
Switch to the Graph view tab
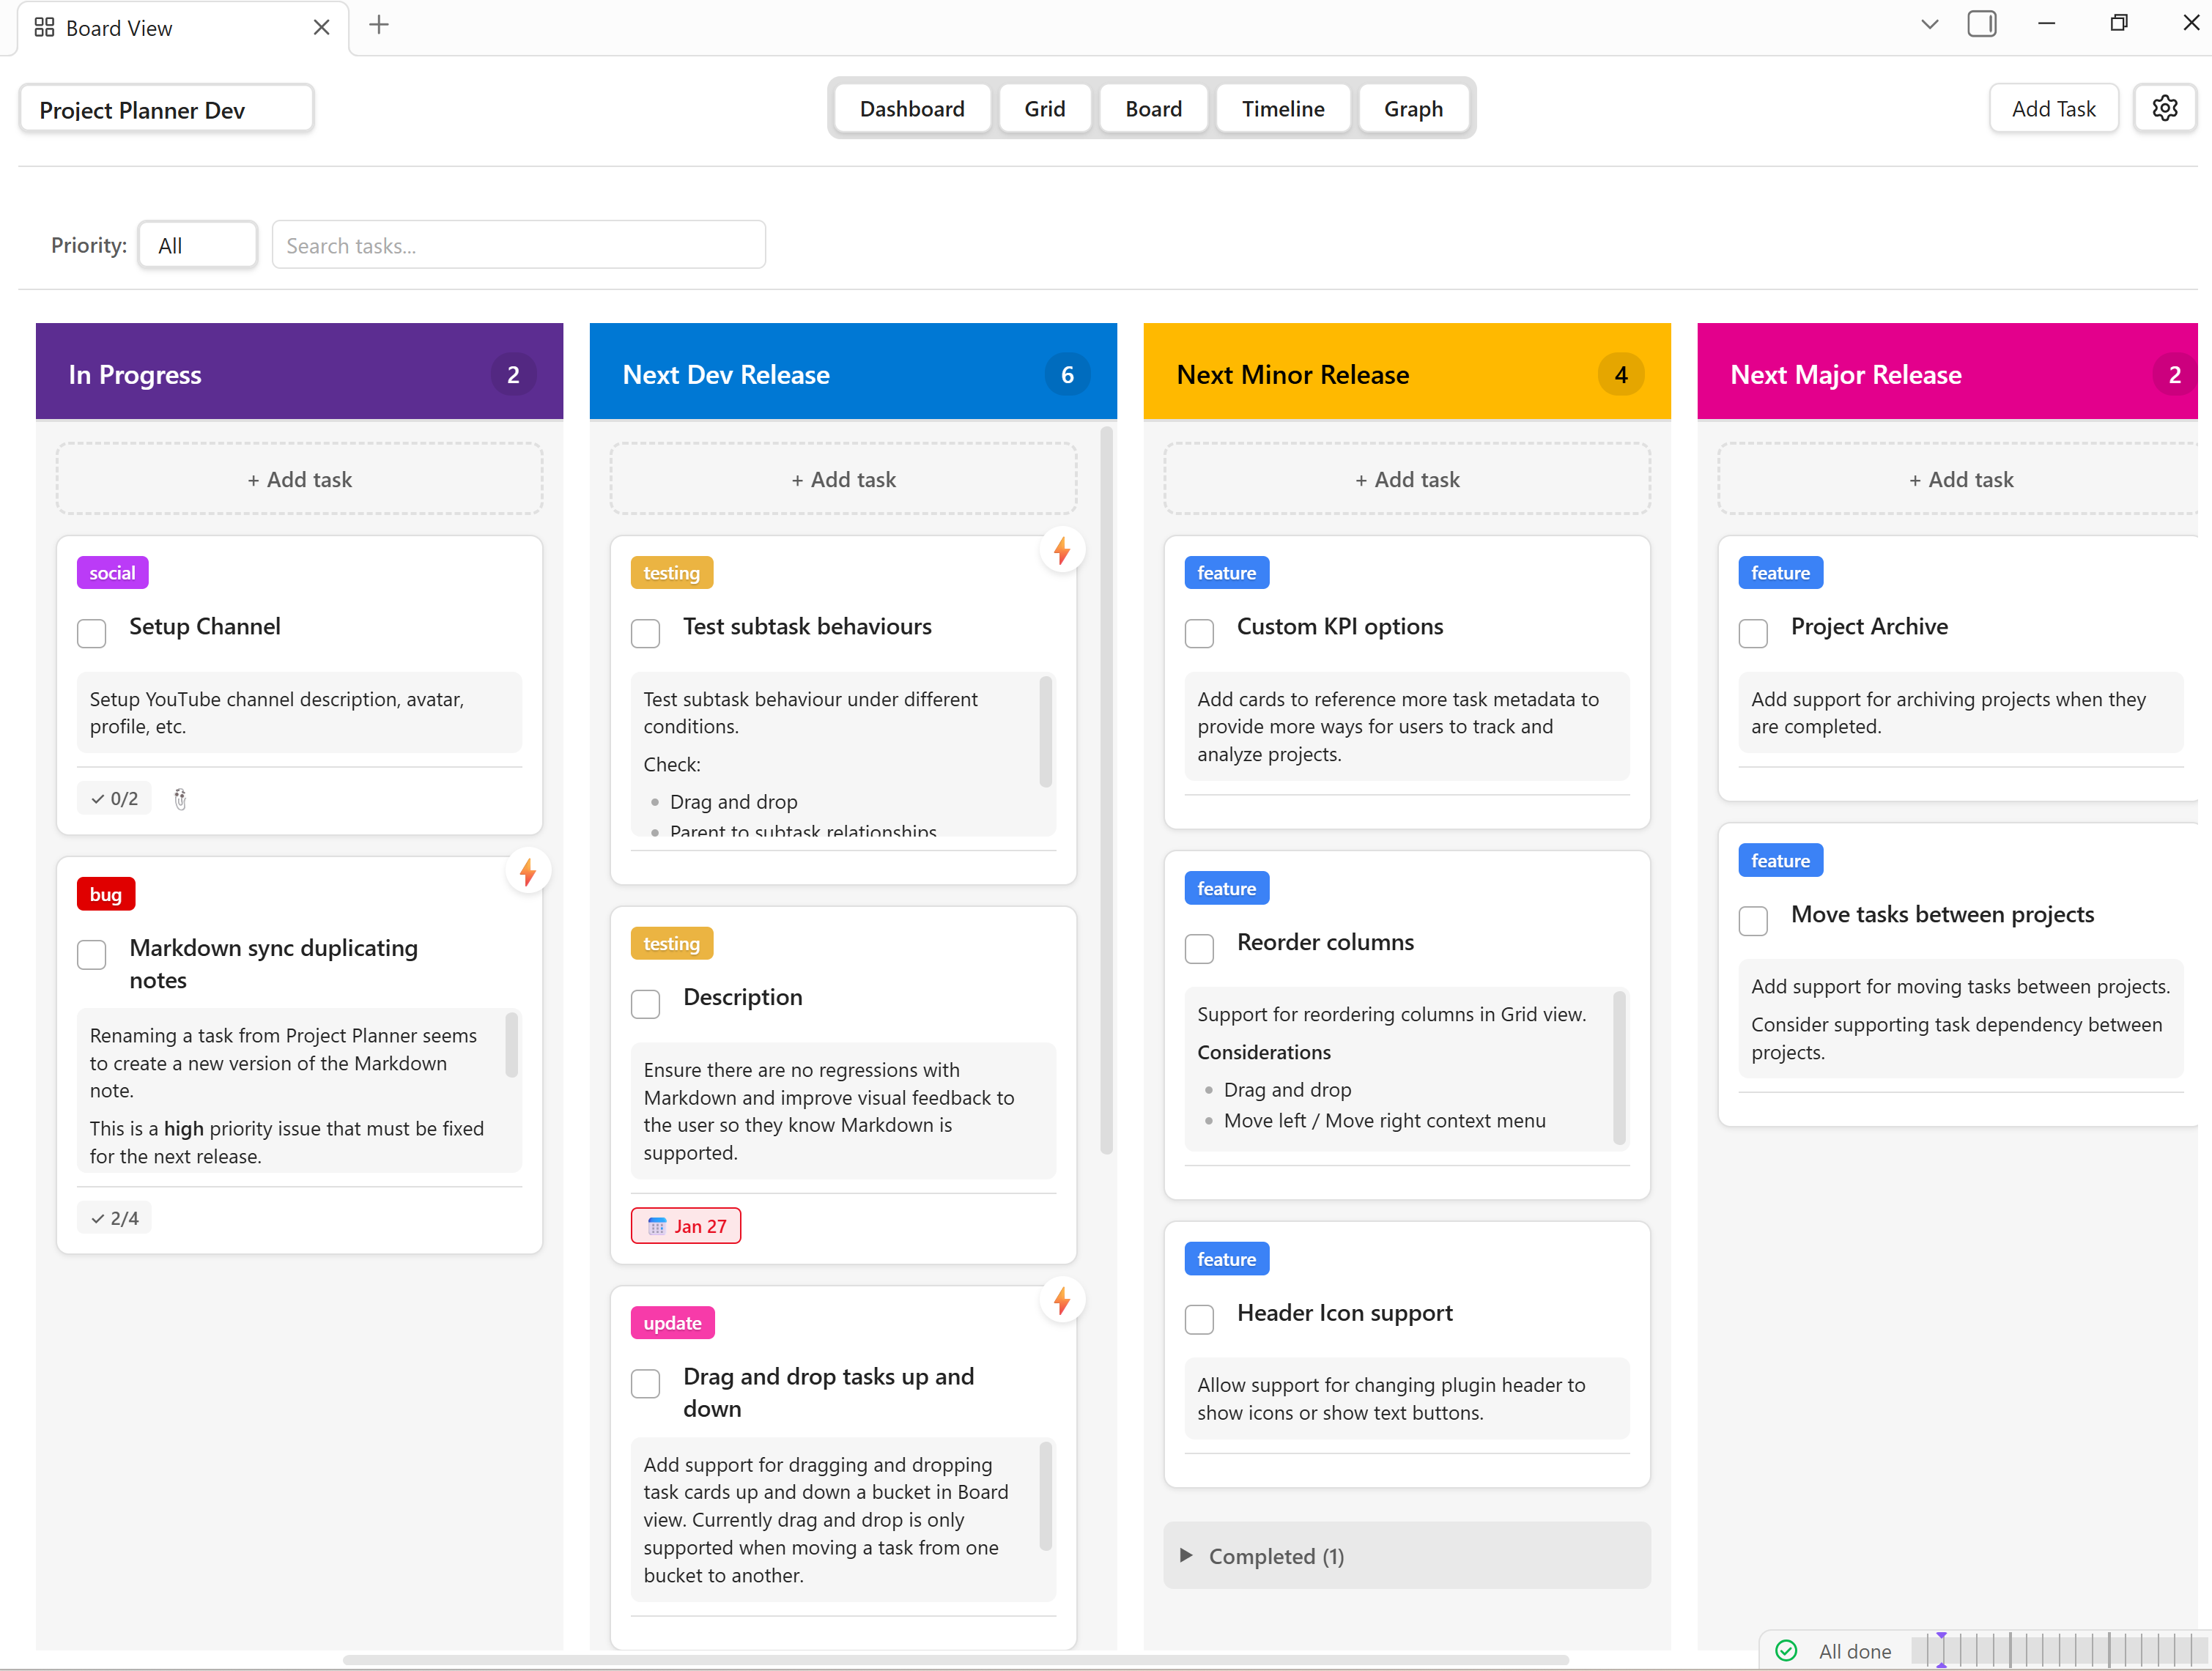coord(1413,108)
